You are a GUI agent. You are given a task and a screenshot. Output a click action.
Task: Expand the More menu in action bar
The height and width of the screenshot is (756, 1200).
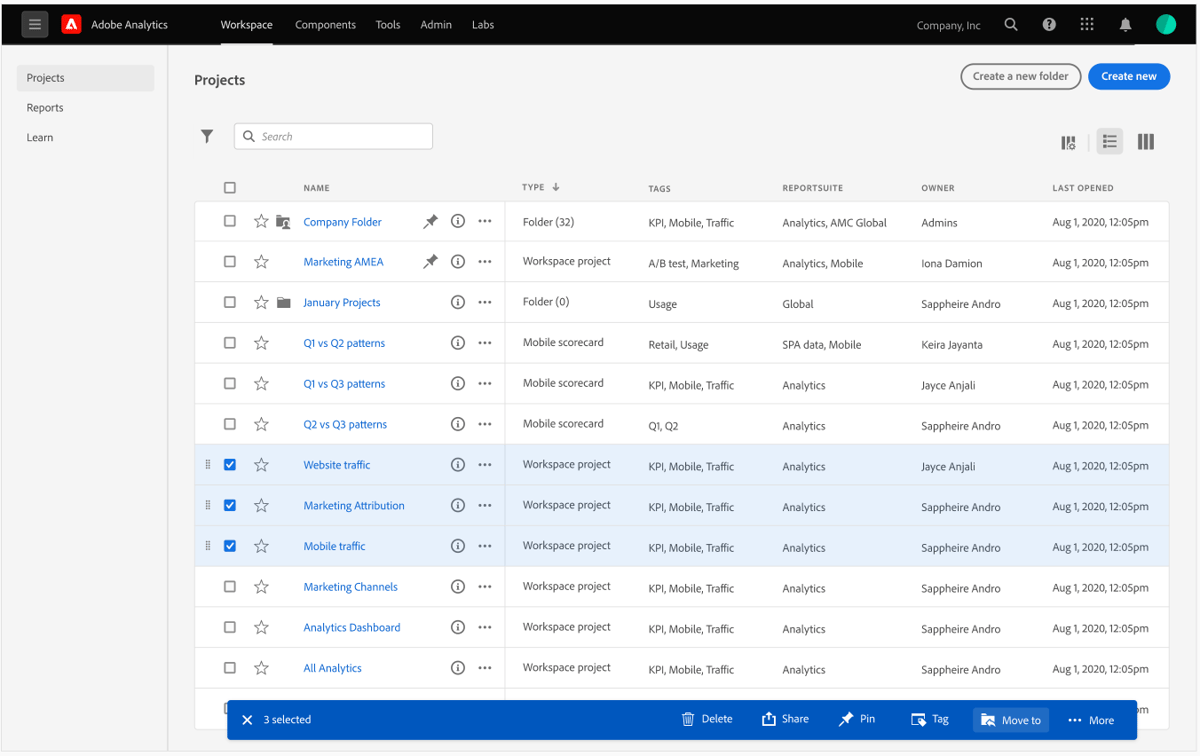click(x=1091, y=719)
